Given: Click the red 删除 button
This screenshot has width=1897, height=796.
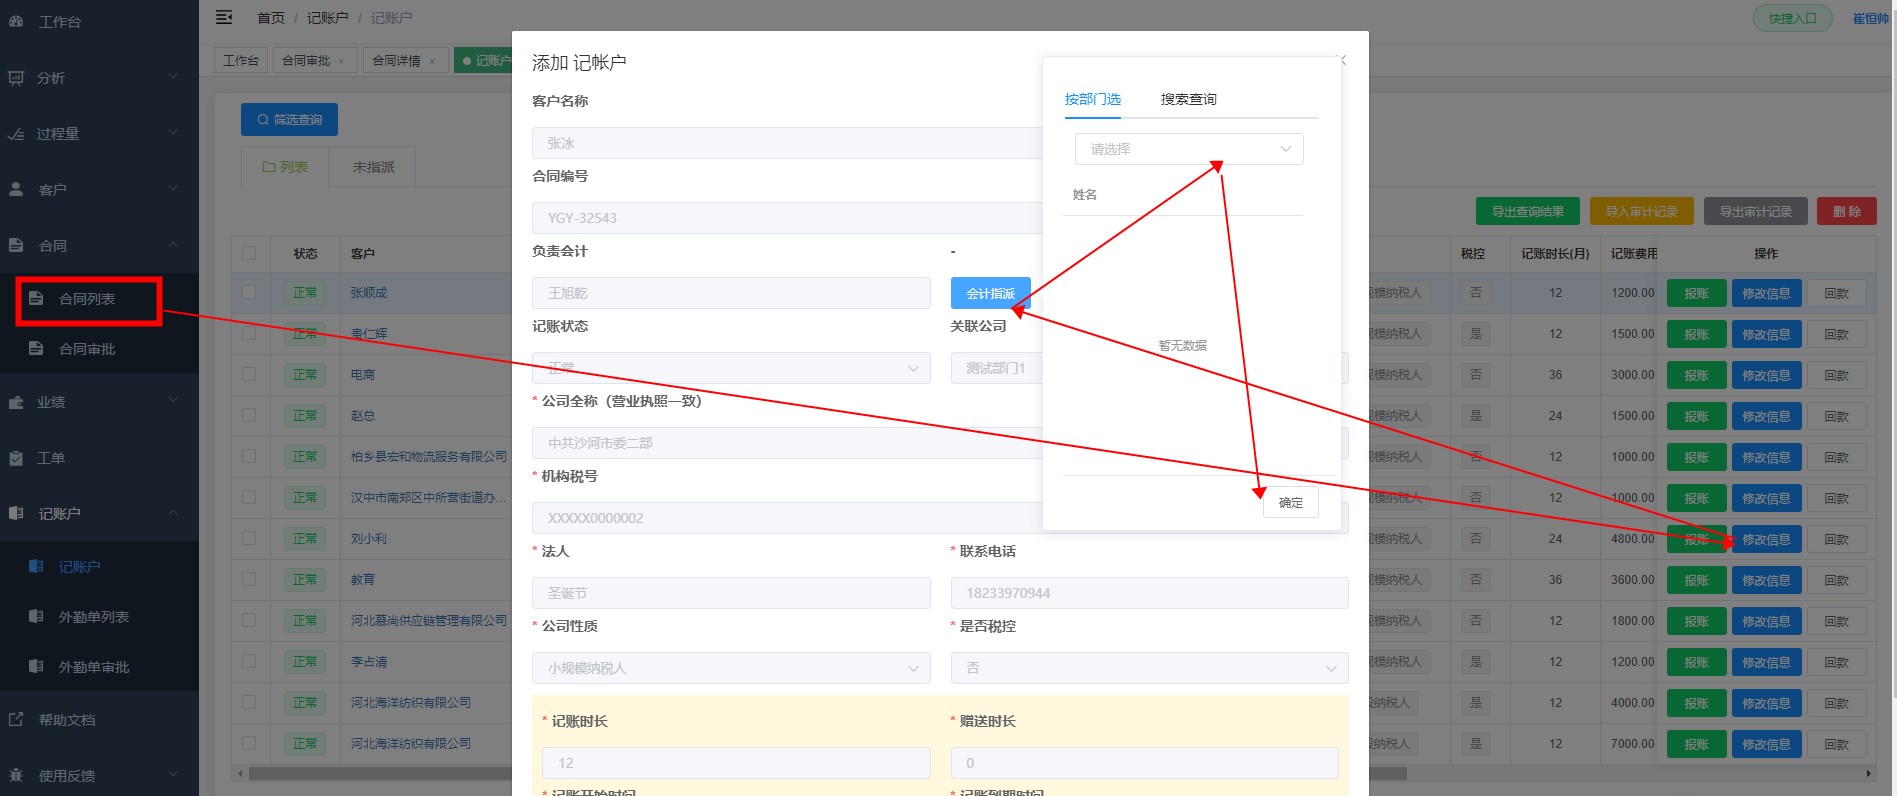Looking at the screenshot, I should (1846, 211).
